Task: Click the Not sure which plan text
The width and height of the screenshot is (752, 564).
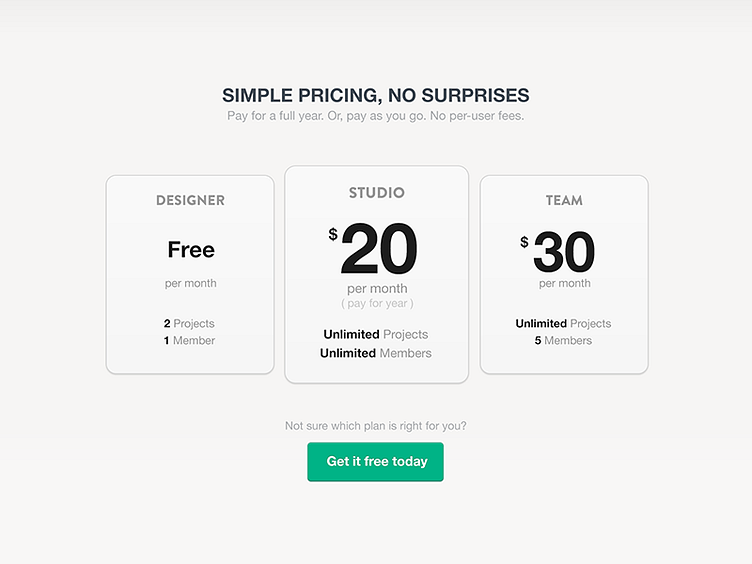Action: [376, 426]
